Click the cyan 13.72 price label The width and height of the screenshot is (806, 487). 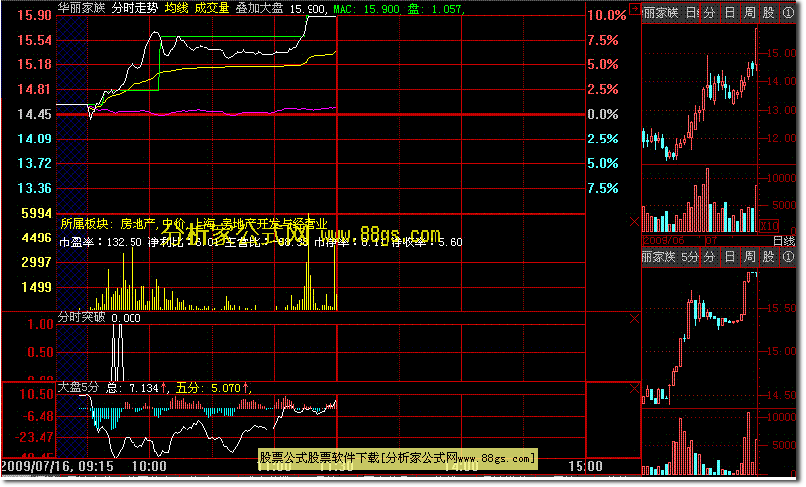[34, 163]
